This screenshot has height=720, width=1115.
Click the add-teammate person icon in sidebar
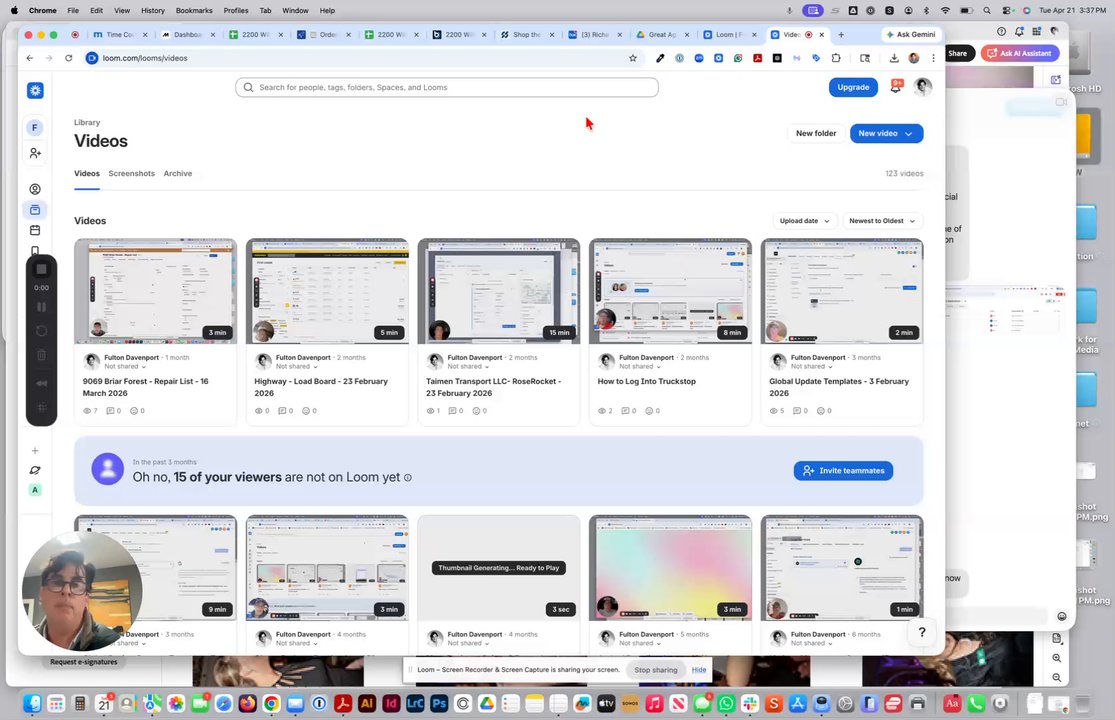coord(35,153)
